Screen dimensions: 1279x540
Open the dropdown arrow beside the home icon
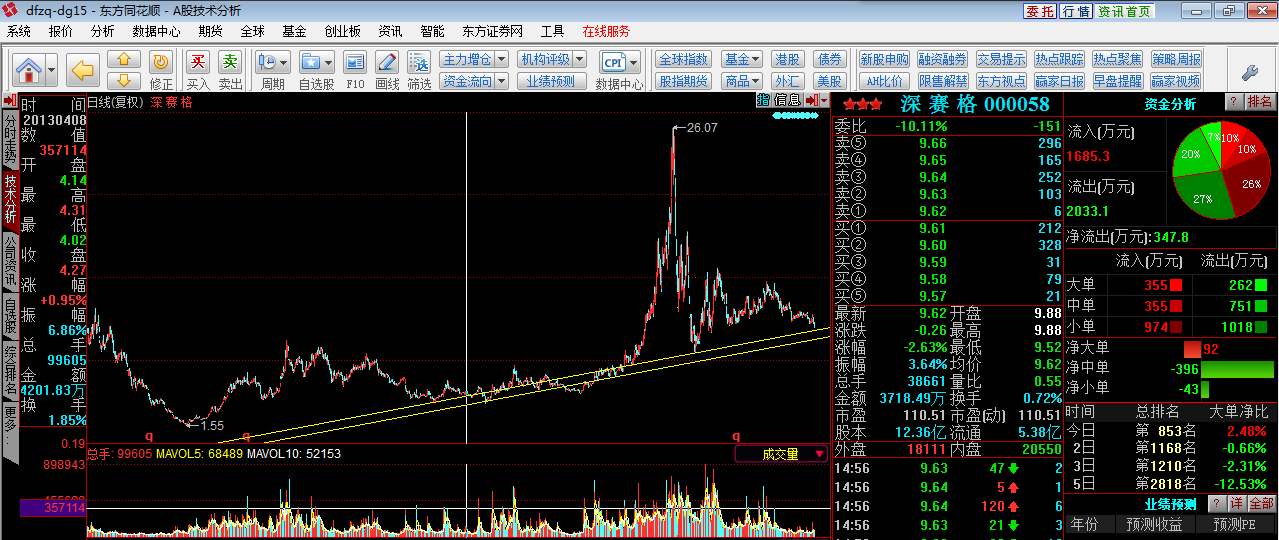[52, 71]
